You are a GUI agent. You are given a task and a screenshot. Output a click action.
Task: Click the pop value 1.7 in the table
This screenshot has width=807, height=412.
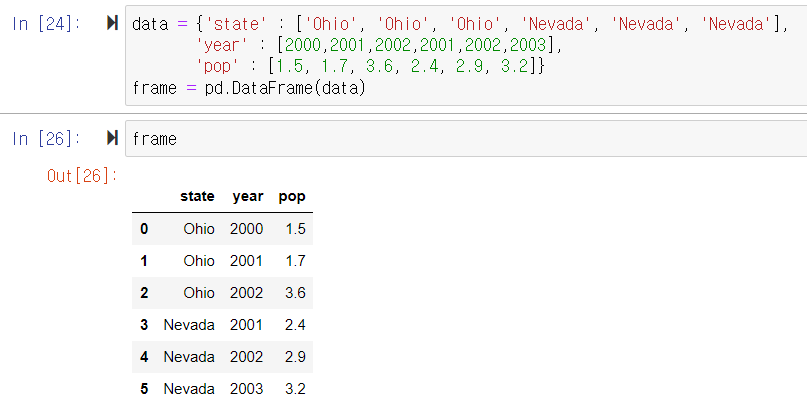click(295, 261)
